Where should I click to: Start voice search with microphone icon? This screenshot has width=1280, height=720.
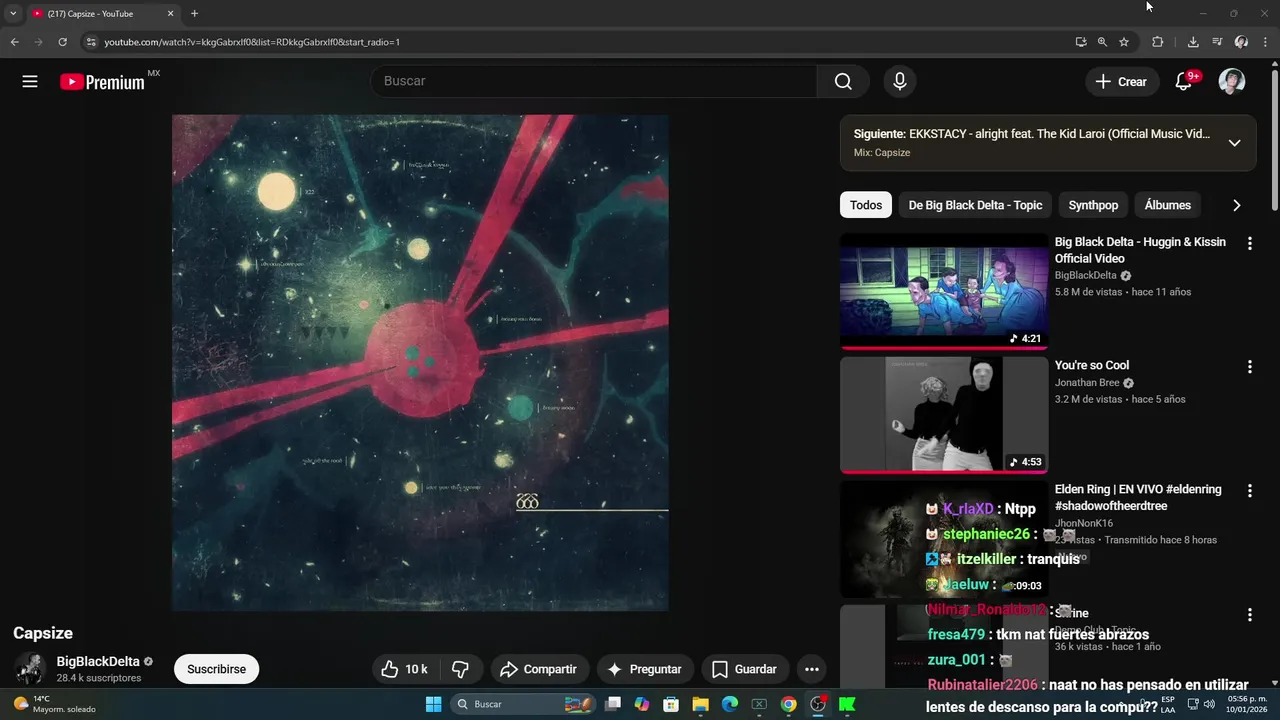coord(900,82)
